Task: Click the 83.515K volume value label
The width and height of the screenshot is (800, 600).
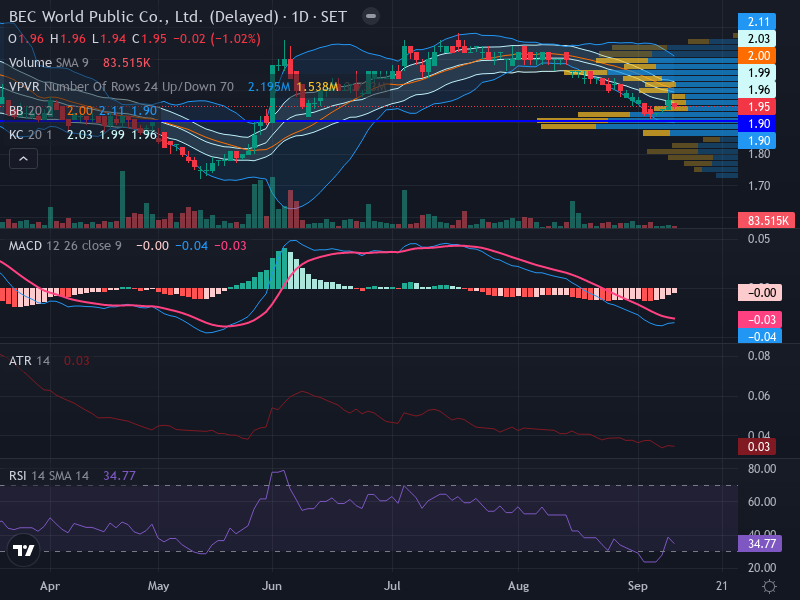Action: [766, 220]
